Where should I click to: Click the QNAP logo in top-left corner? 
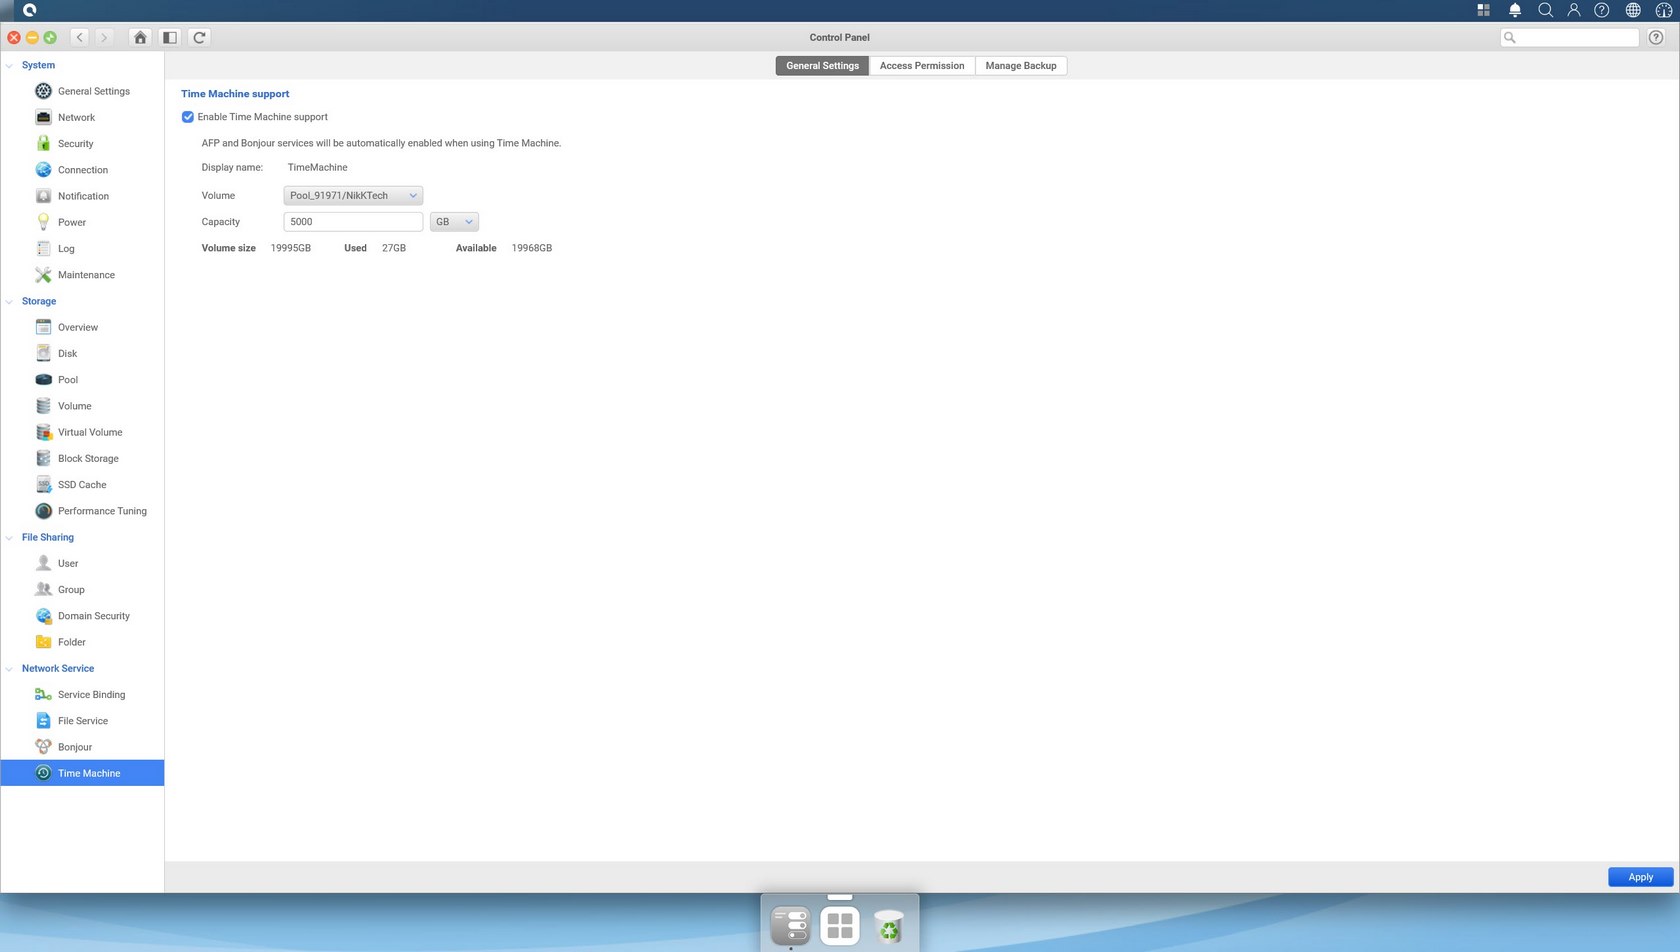(30, 10)
